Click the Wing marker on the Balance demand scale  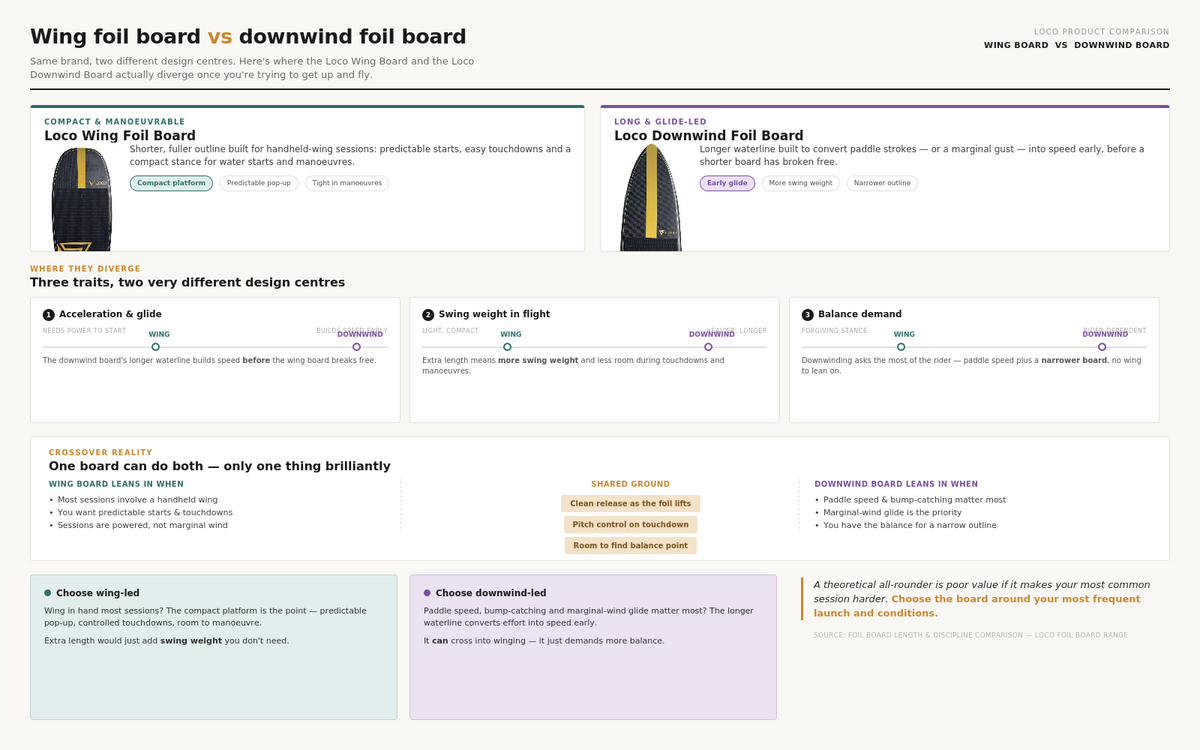pyautogui.click(x=901, y=347)
